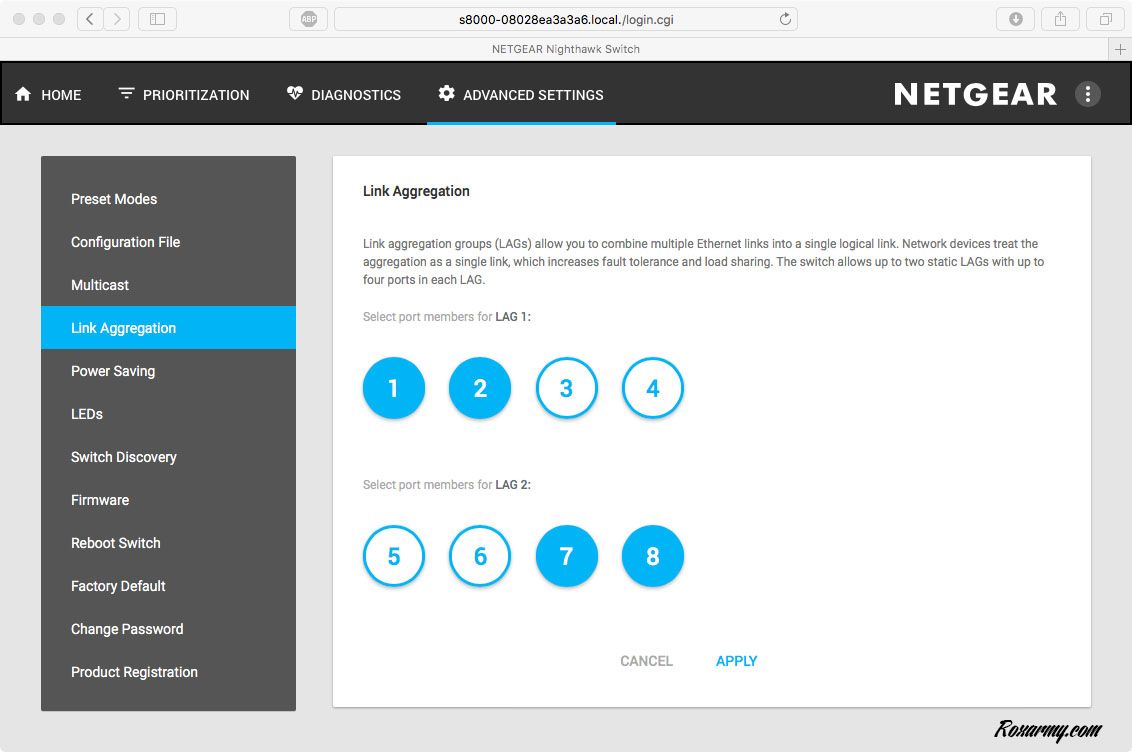The height and width of the screenshot is (752, 1132).
Task: Switch to the Prioritization tab
Action: (184, 95)
